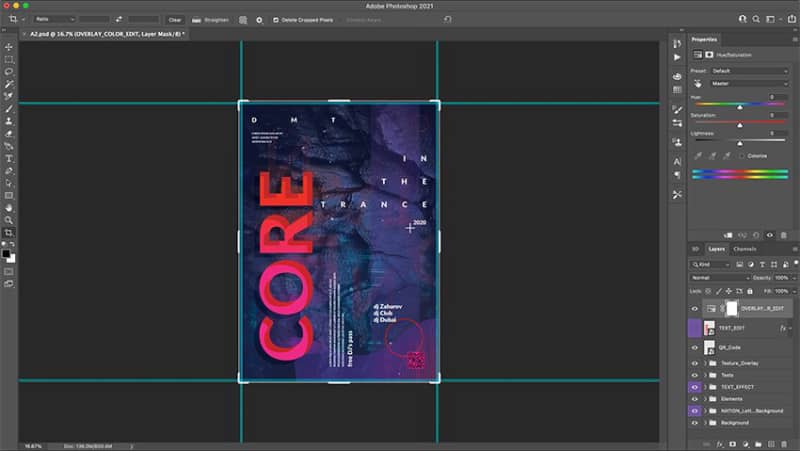Open the crop Ratio dropdown
Screen dimensions: 800x451
[55, 19]
